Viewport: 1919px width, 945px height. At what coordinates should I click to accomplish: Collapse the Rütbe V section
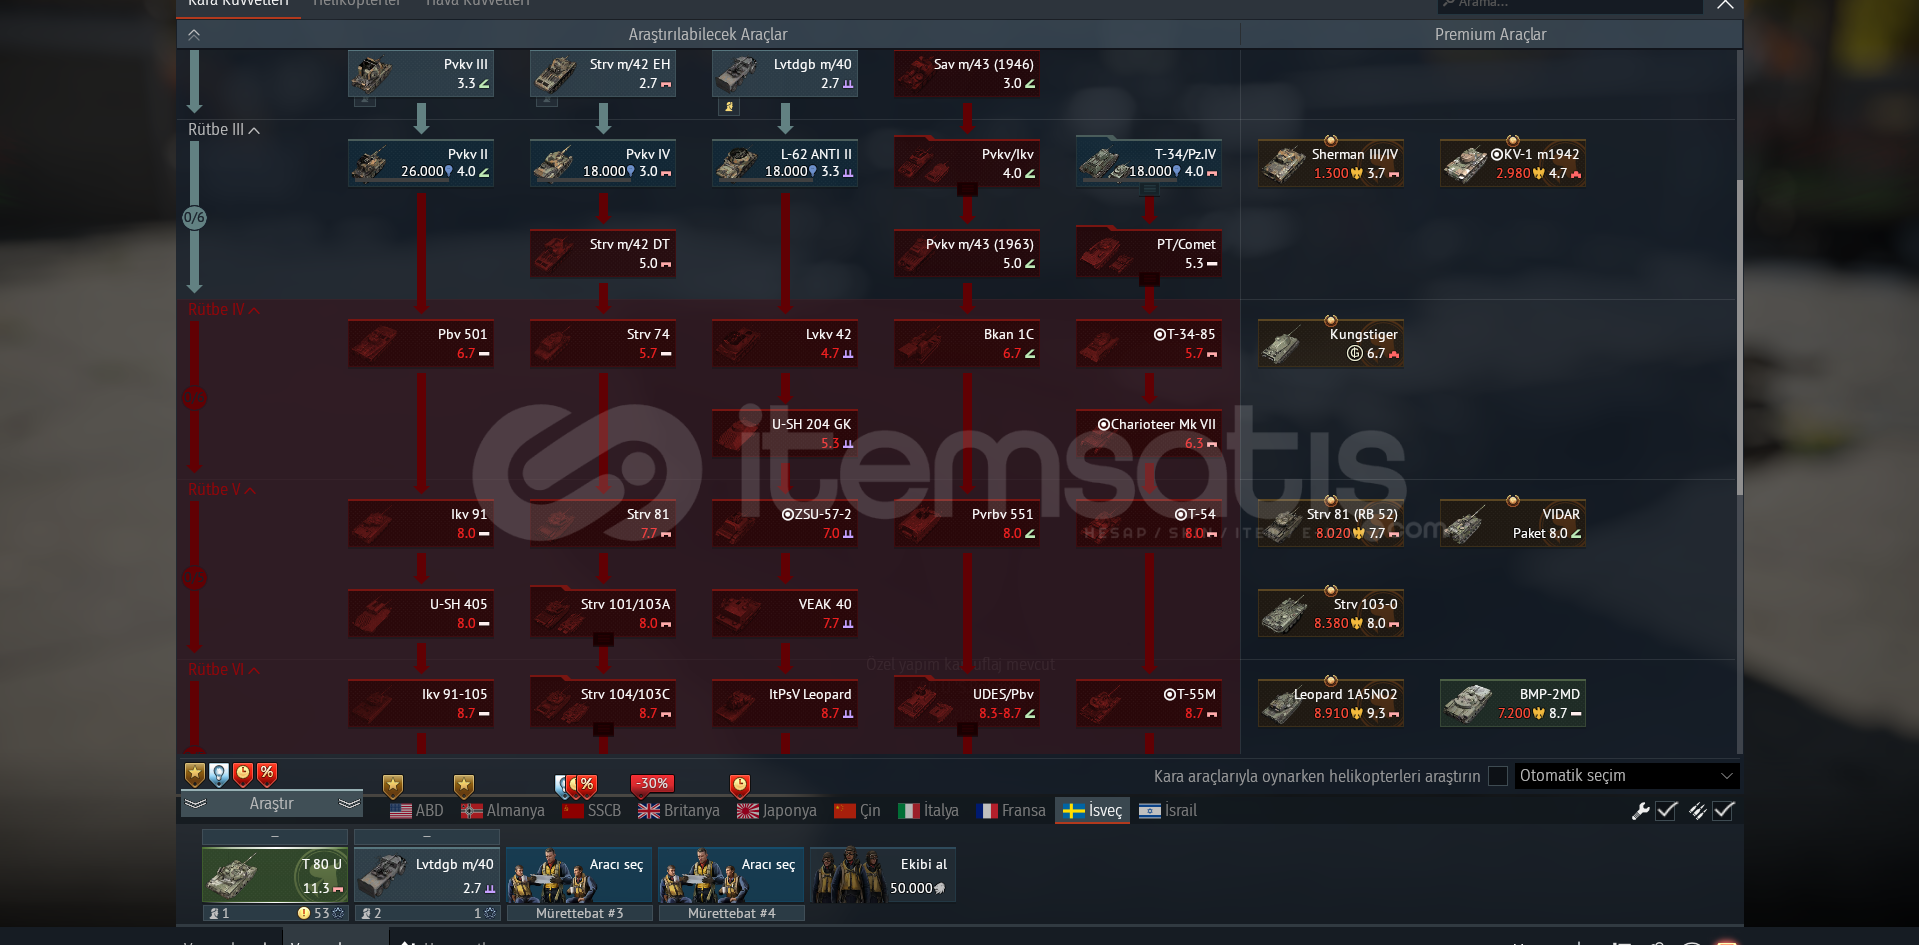tap(222, 490)
